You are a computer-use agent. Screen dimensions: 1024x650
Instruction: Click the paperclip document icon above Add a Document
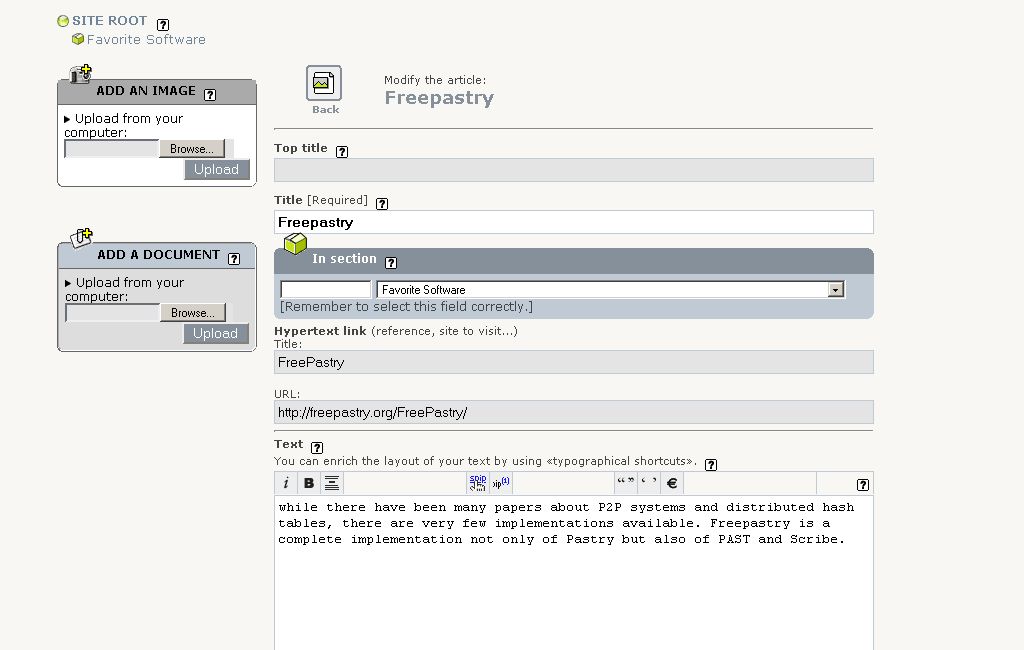click(x=82, y=238)
